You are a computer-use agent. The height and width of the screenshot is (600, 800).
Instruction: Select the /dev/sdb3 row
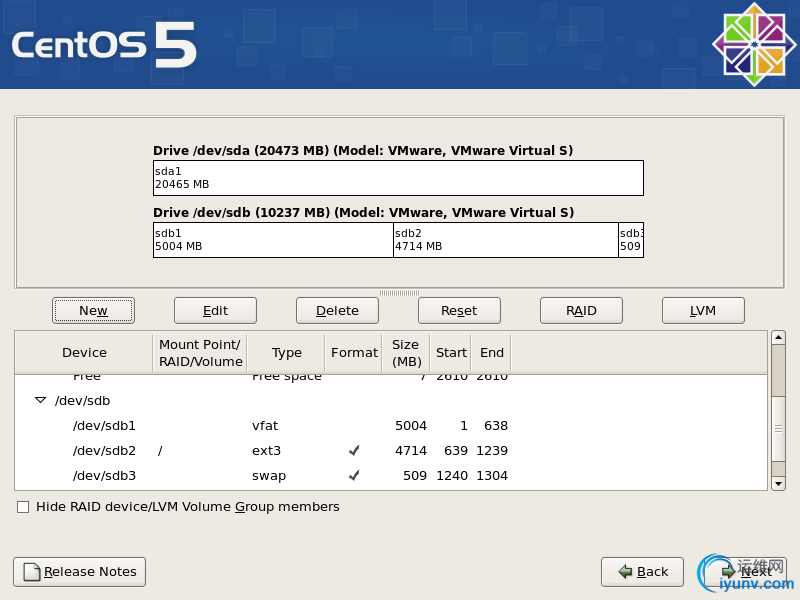pyautogui.click(x=391, y=476)
